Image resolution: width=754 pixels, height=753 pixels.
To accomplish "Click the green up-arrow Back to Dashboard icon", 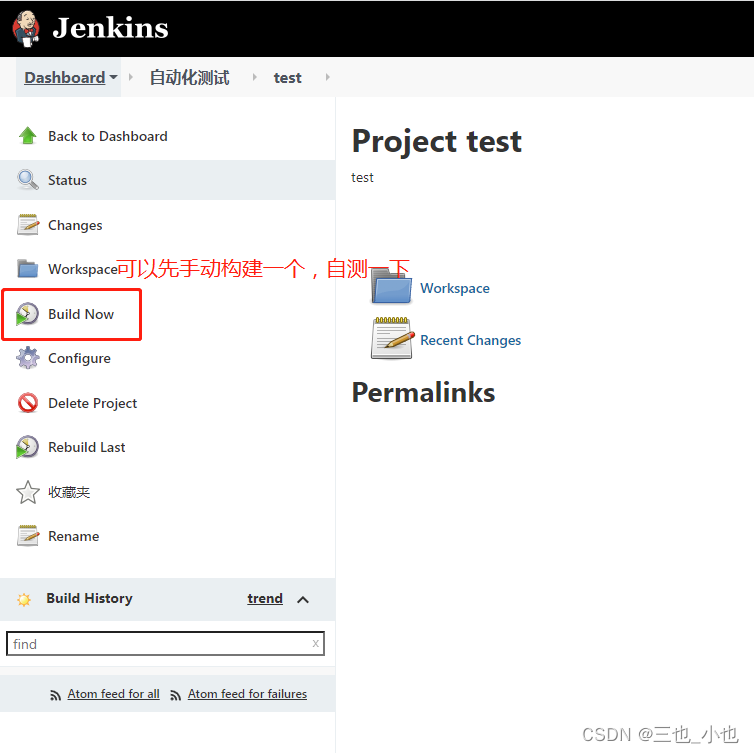I will pyautogui.click(x=28, y=136).
